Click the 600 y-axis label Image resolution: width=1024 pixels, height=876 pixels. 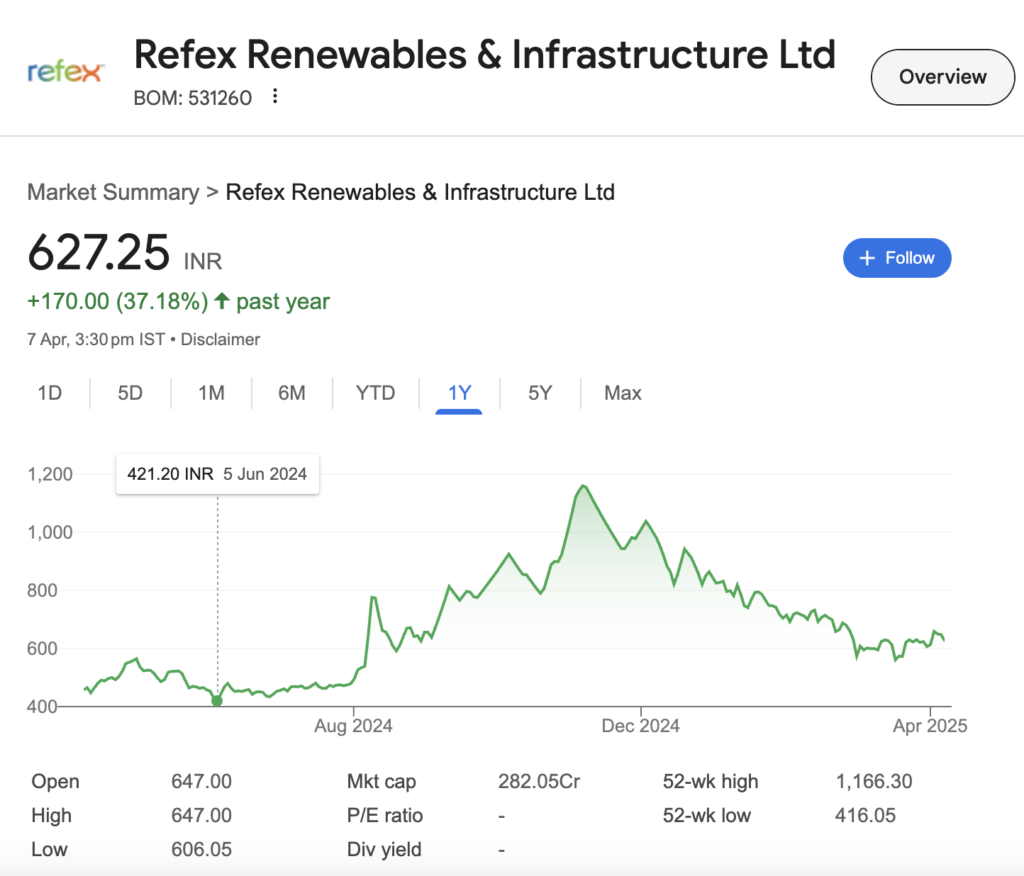42,649
